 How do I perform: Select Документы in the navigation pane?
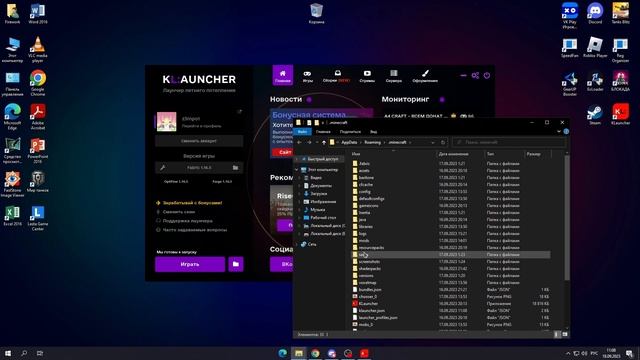pos(321,186)
